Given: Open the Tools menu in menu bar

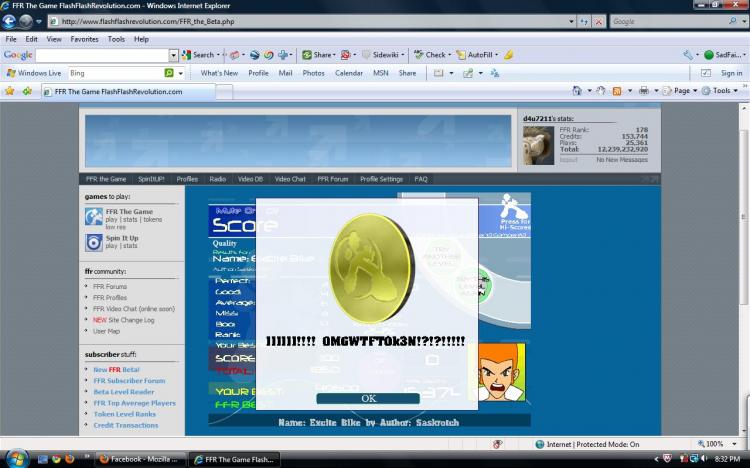Looking at the screenshot, I should [116, 39].
